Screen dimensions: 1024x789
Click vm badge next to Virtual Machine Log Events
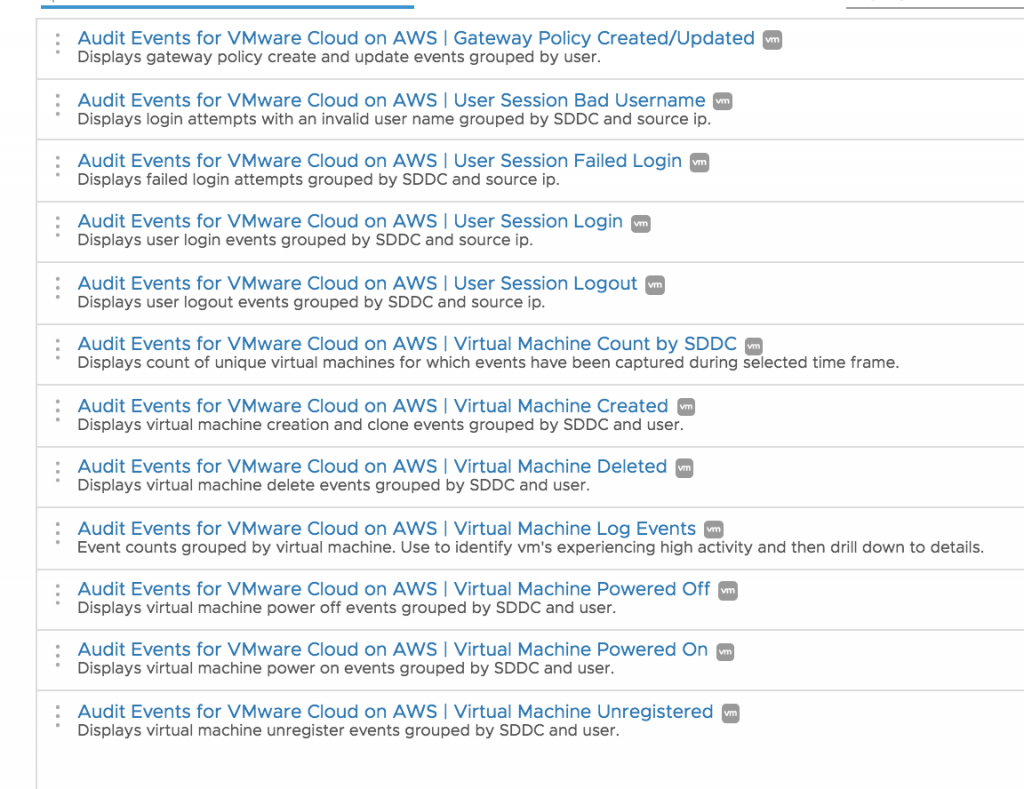pos(714,529)
